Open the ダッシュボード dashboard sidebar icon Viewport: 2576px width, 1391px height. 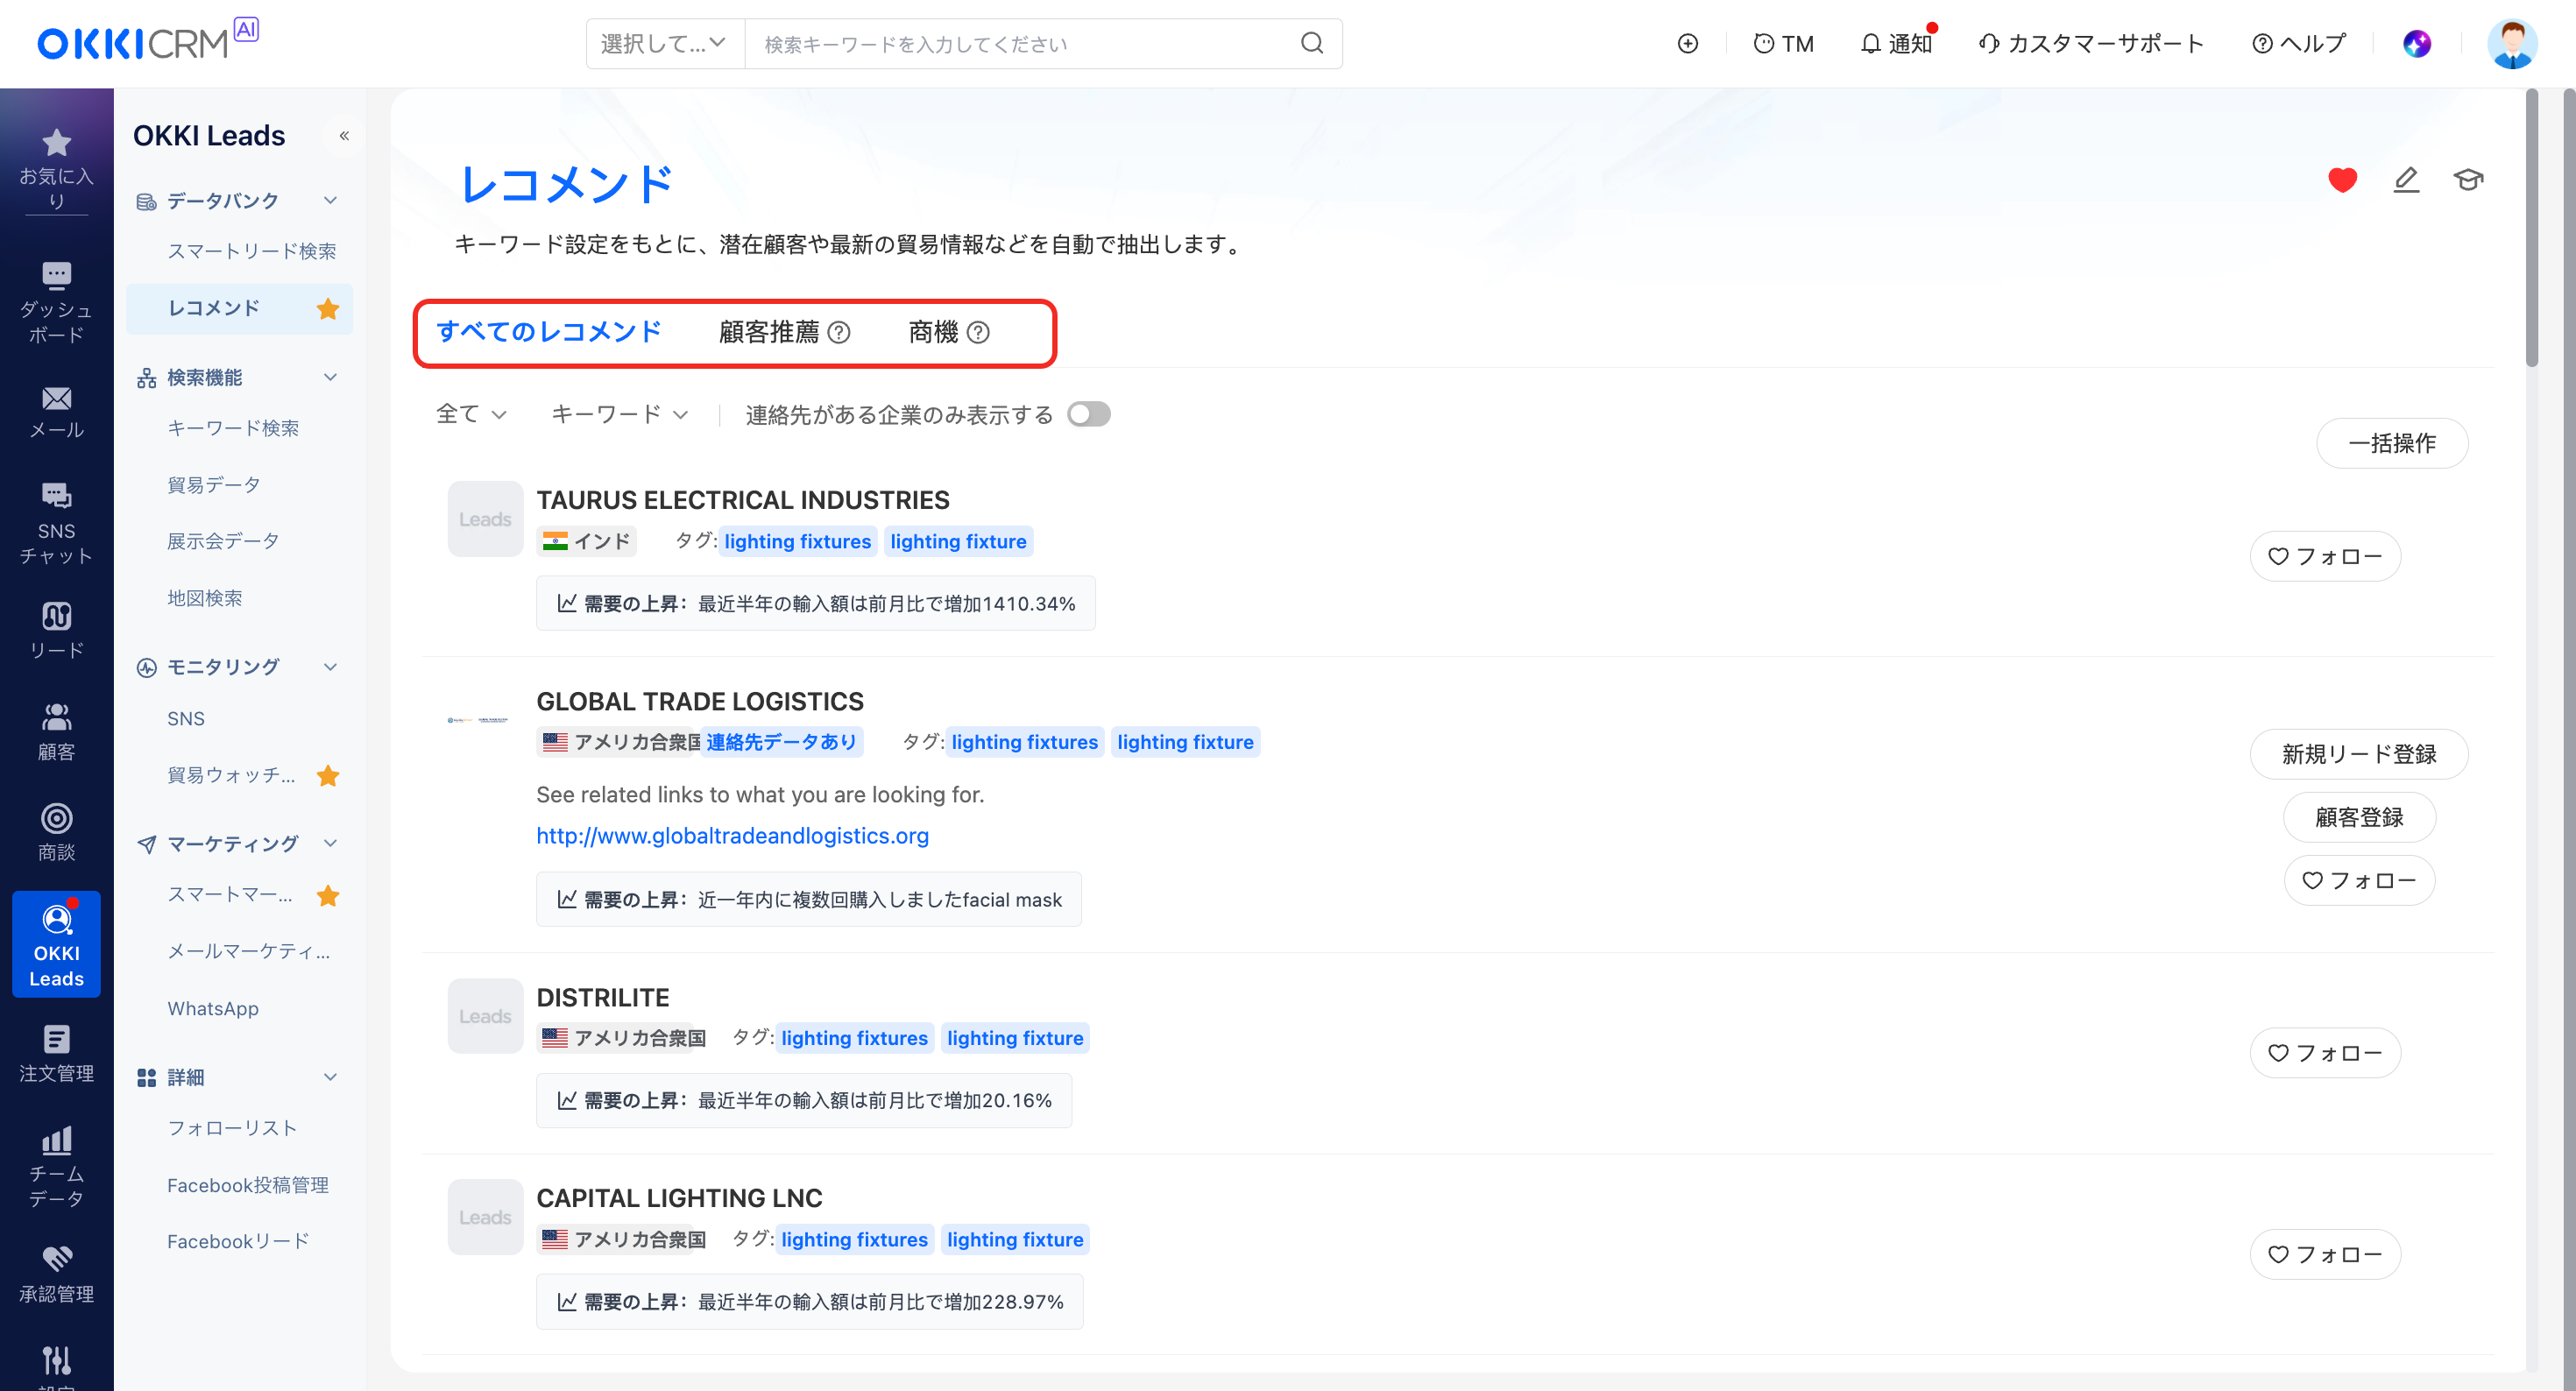click(56, 303)
